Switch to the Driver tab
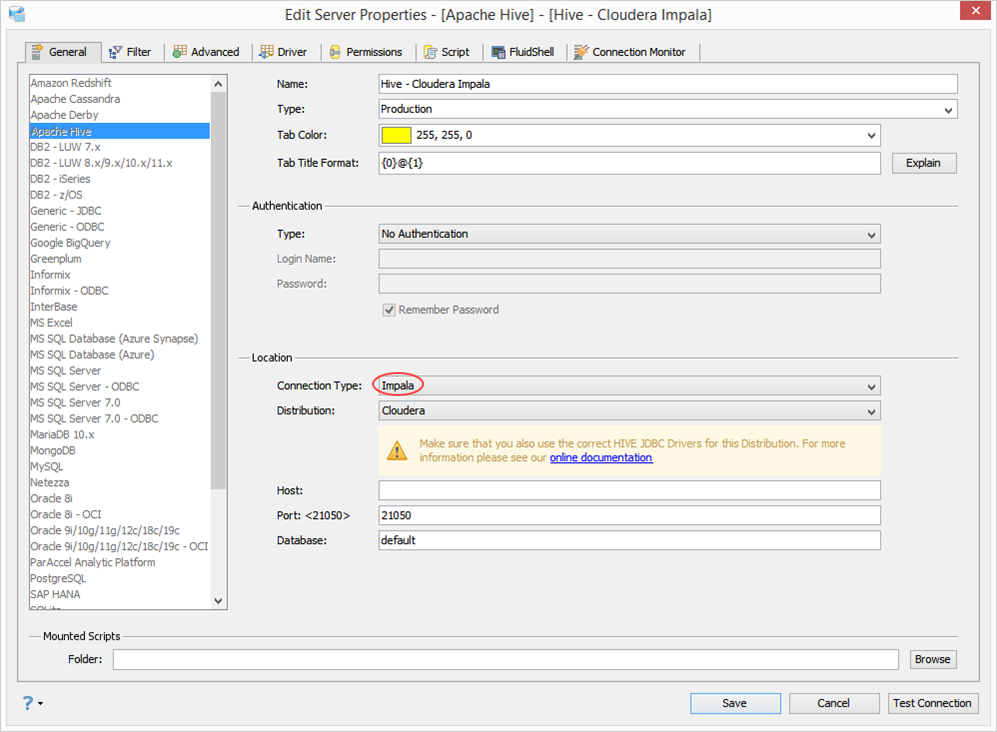 (284, 52)
